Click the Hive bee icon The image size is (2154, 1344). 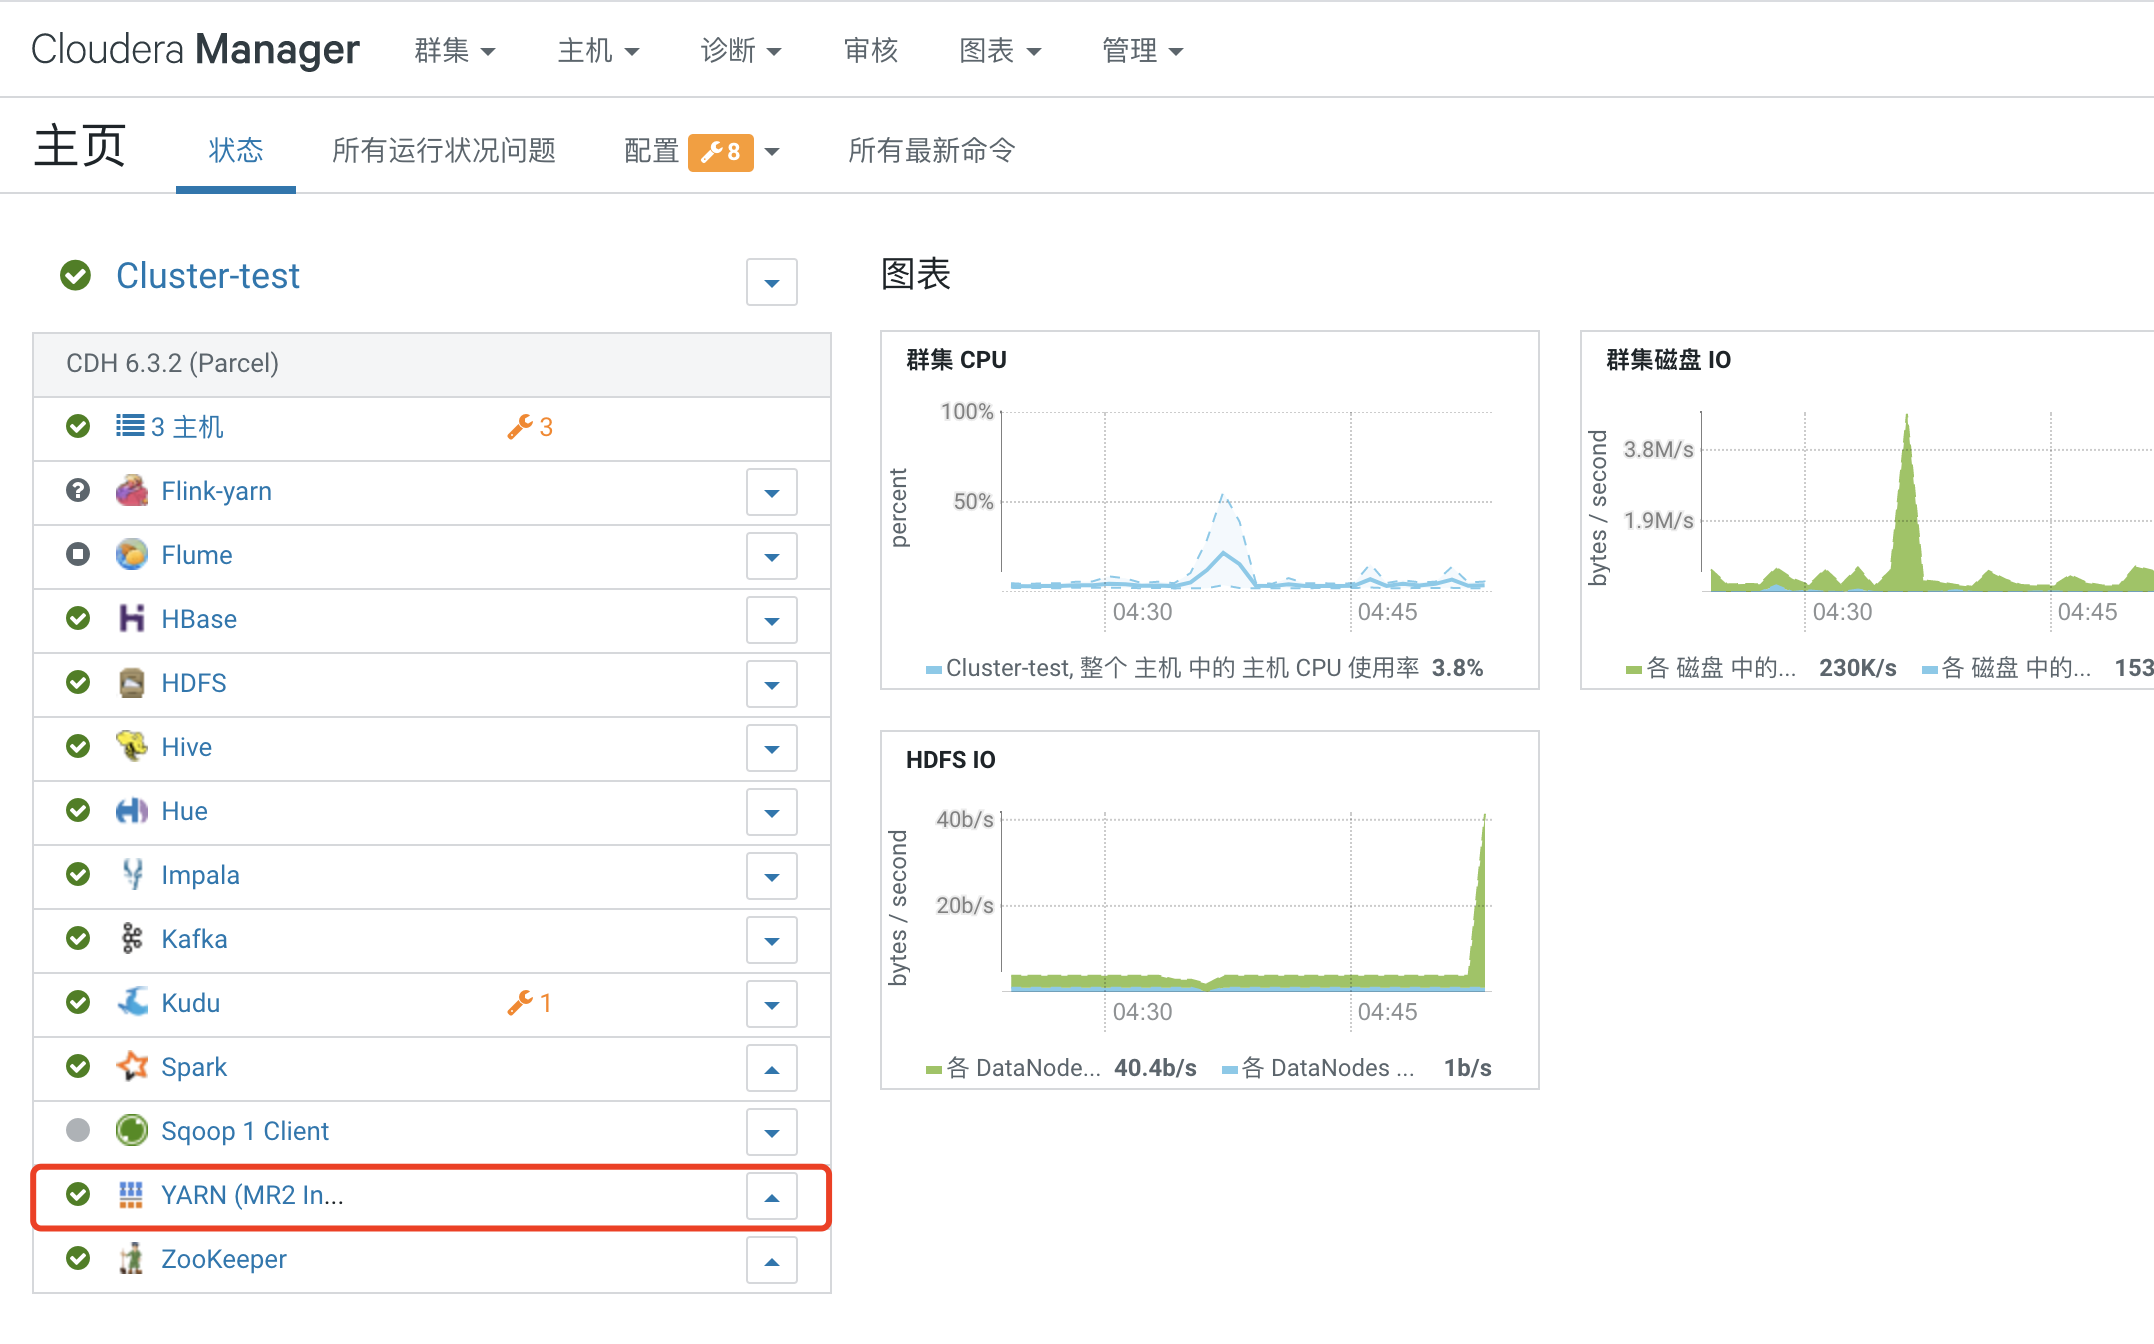[131, 746]
